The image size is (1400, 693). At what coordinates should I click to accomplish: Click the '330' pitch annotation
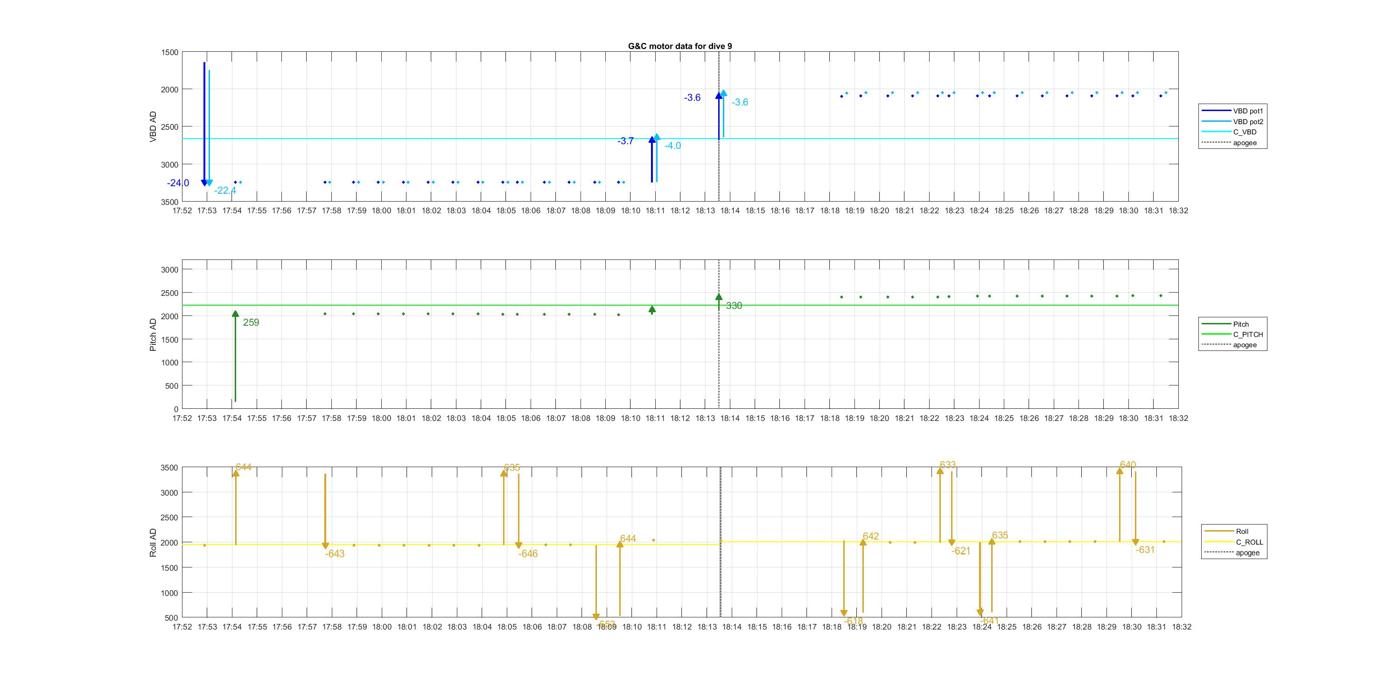click(x=734, y=306)
